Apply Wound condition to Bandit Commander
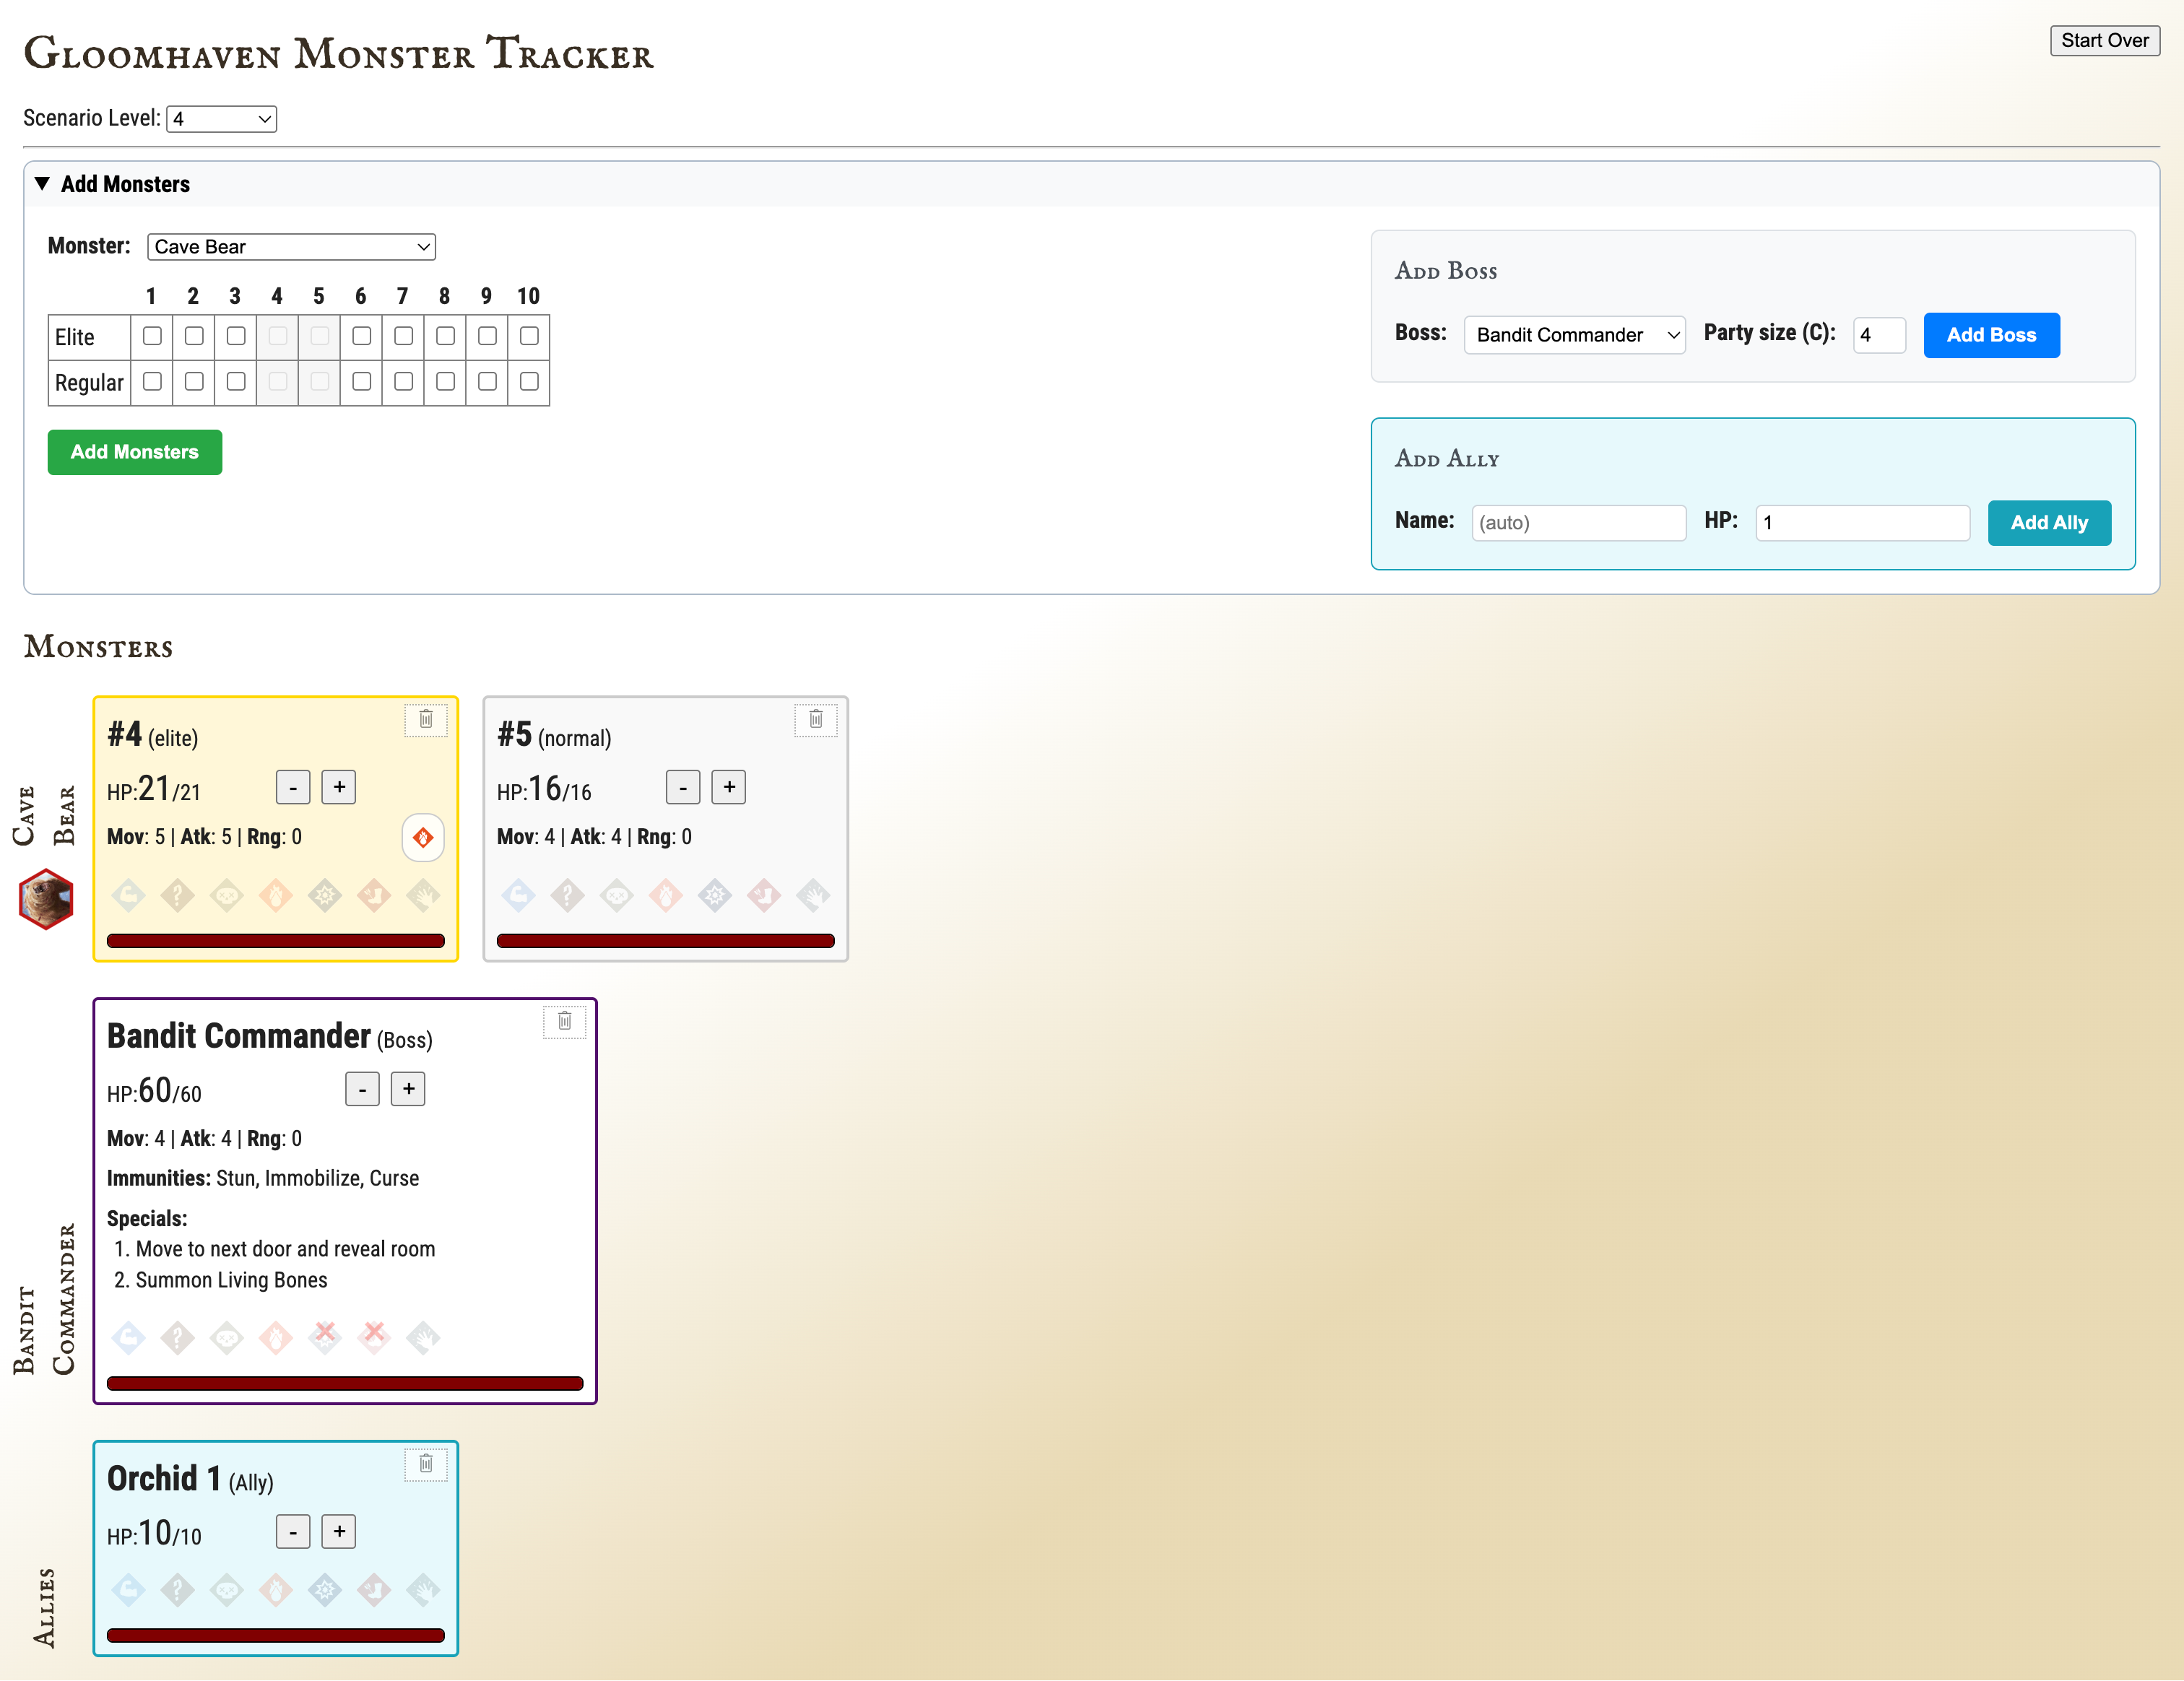This screenshot has width=2184, height=1681. [x=276, y=1338]
